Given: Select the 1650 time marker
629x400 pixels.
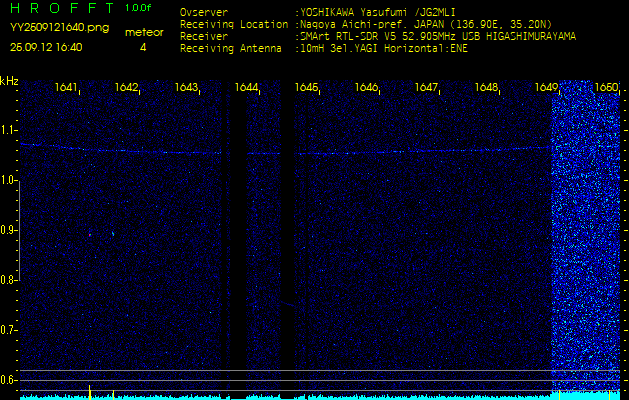Looking at the screenshot, I should coord(606,88).
